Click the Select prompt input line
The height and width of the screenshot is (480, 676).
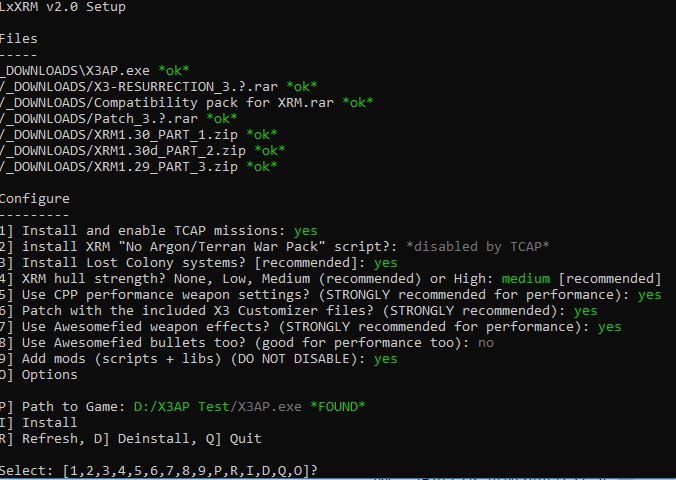159,471
